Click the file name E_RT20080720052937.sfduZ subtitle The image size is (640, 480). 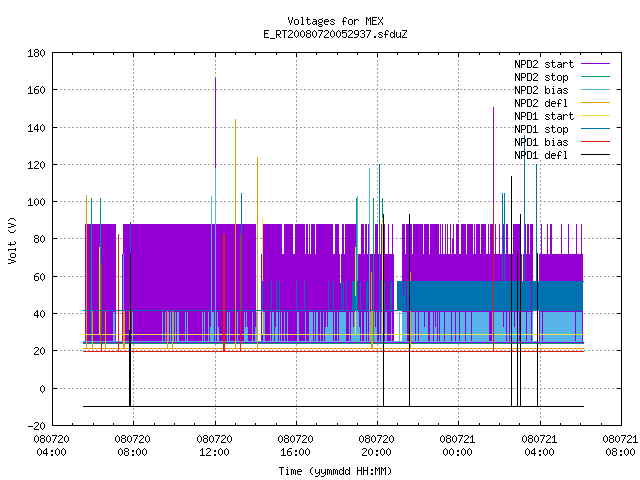[335, 34]
